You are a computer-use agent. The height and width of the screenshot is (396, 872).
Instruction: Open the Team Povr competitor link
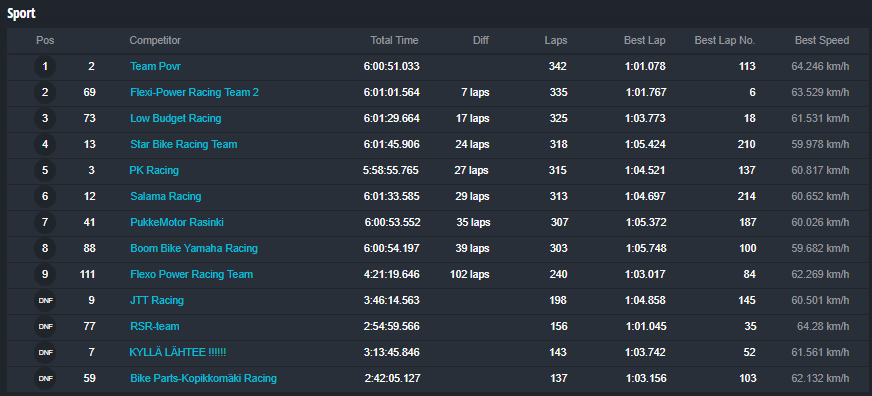point(155,67)
